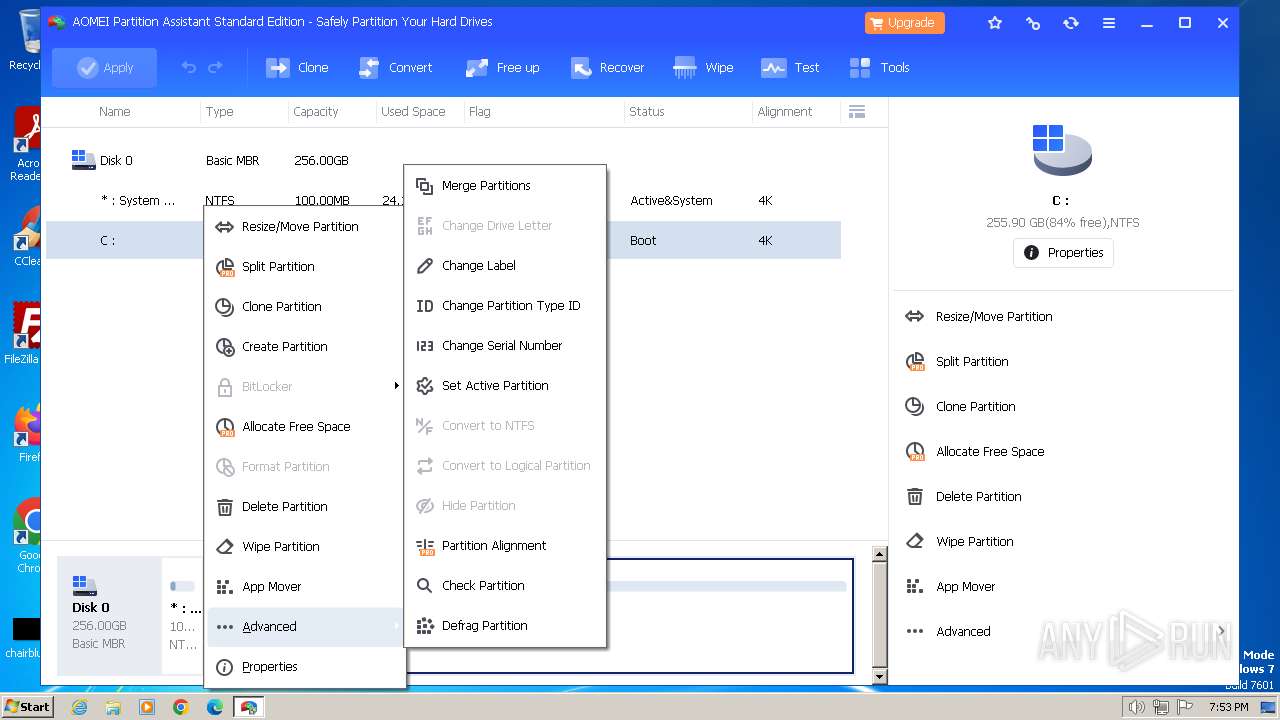Select Partition Alignment in the submenu
Screen dimensions: 1280x720
(x=505, y=546)
